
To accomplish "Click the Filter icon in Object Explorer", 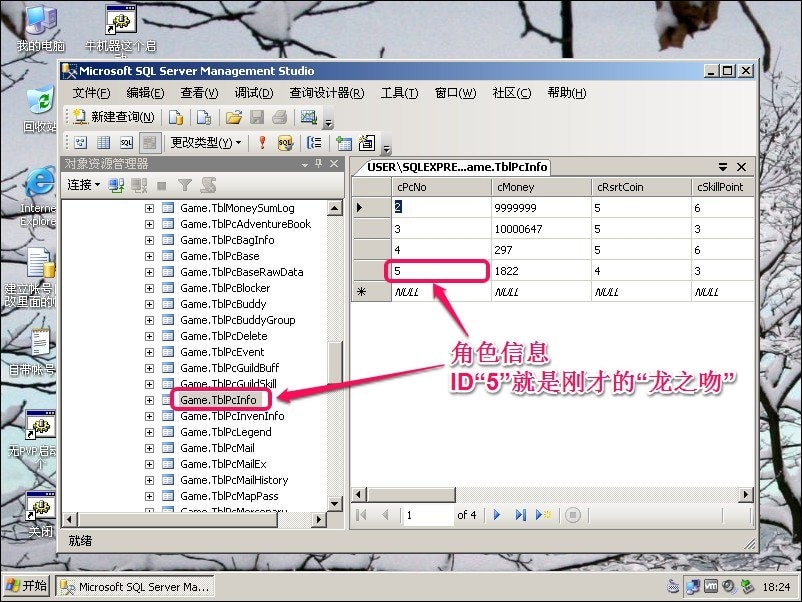I will (185, 184).
